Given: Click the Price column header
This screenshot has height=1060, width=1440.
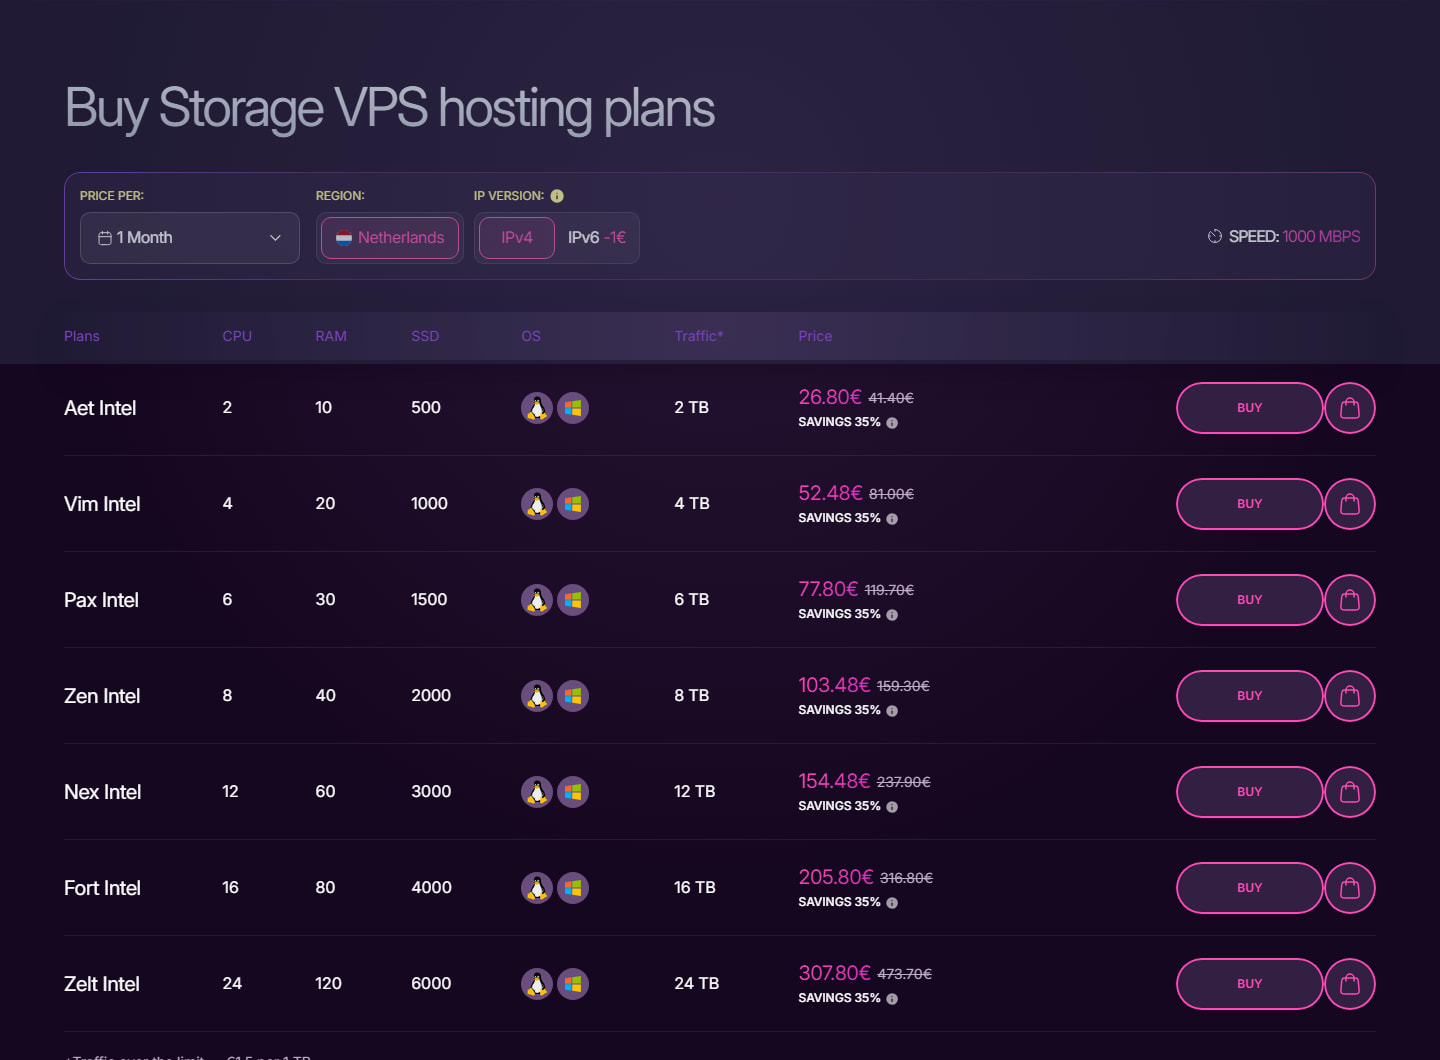Looking at the screenshot, I should 815,336.
